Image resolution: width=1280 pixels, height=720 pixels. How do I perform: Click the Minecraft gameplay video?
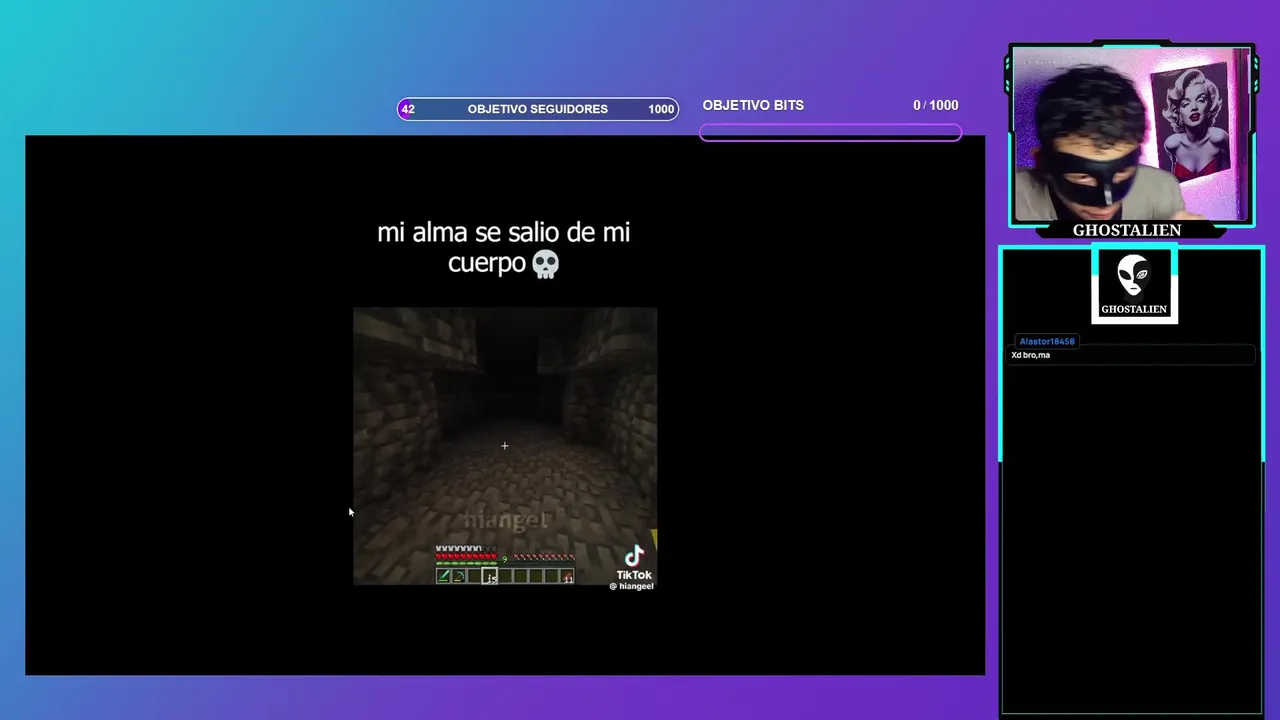[x=505, y=446]
